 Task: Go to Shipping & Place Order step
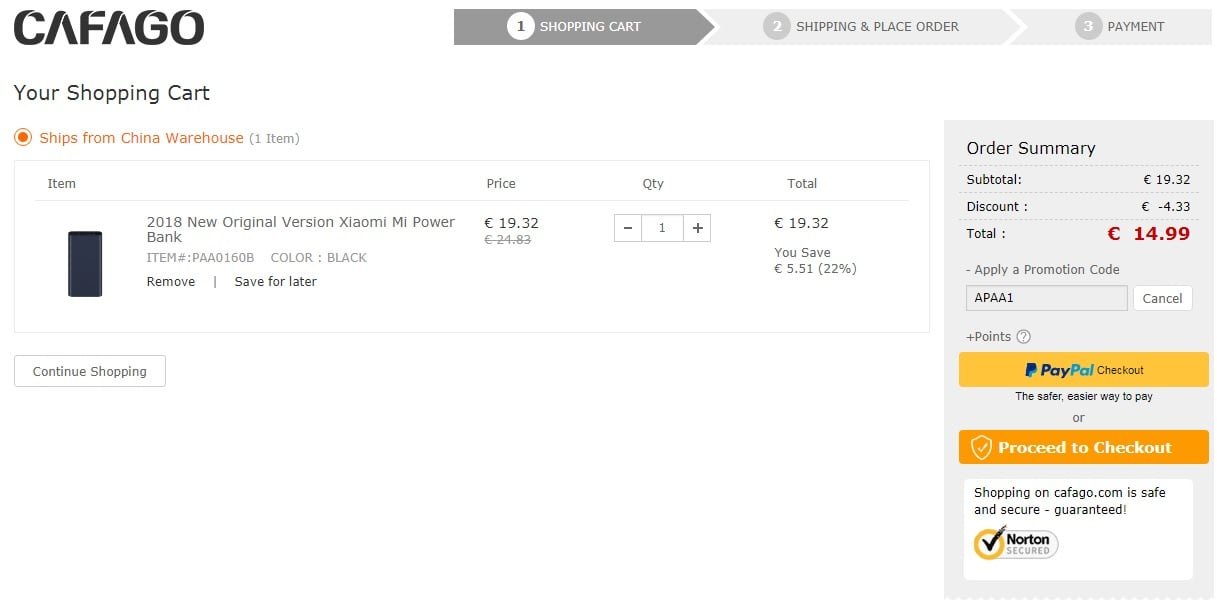pos(862,27)
